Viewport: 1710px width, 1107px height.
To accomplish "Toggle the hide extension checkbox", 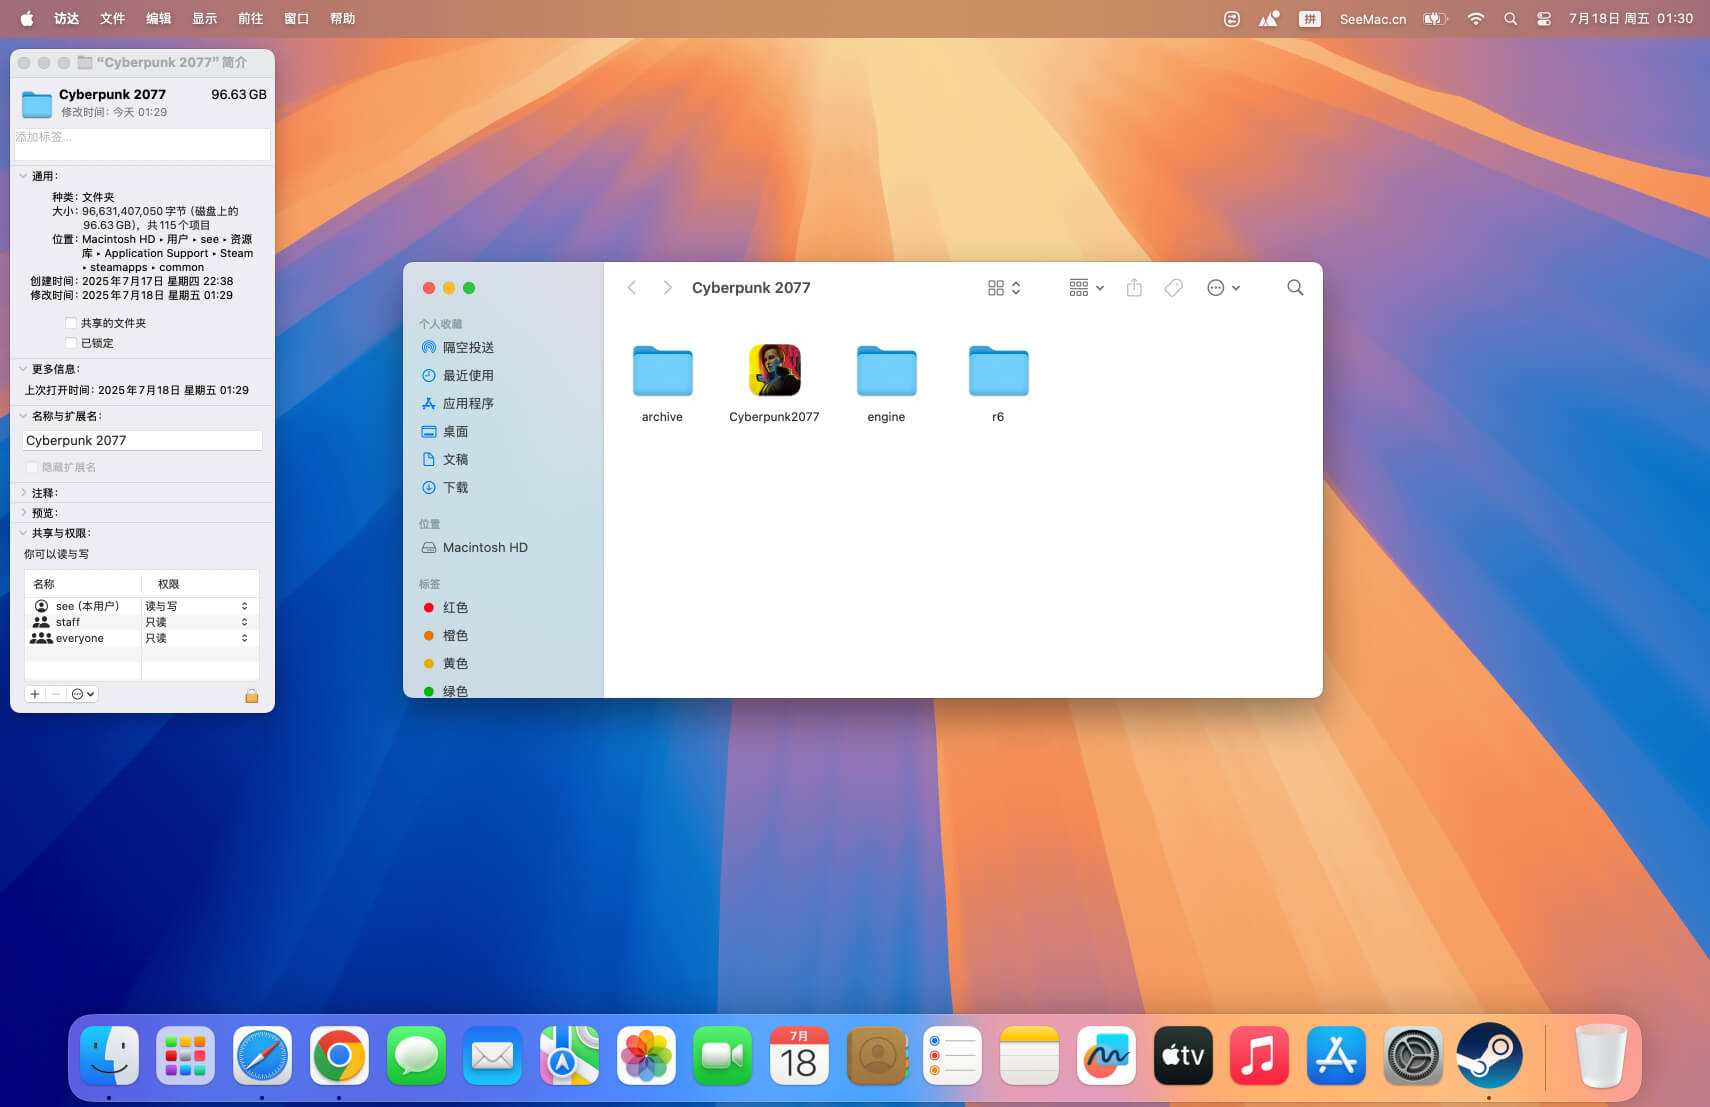I will pyautogui.click(x=32, y=467).
